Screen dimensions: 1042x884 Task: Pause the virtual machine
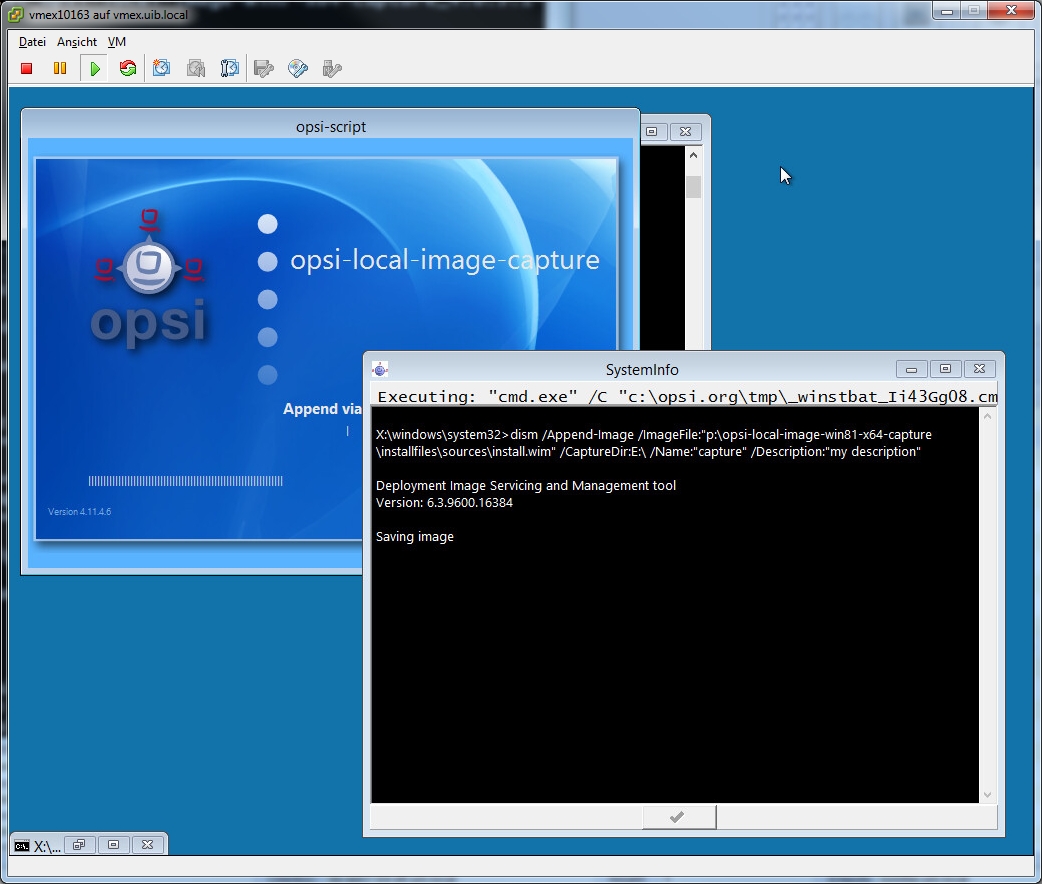coord(60,68)
